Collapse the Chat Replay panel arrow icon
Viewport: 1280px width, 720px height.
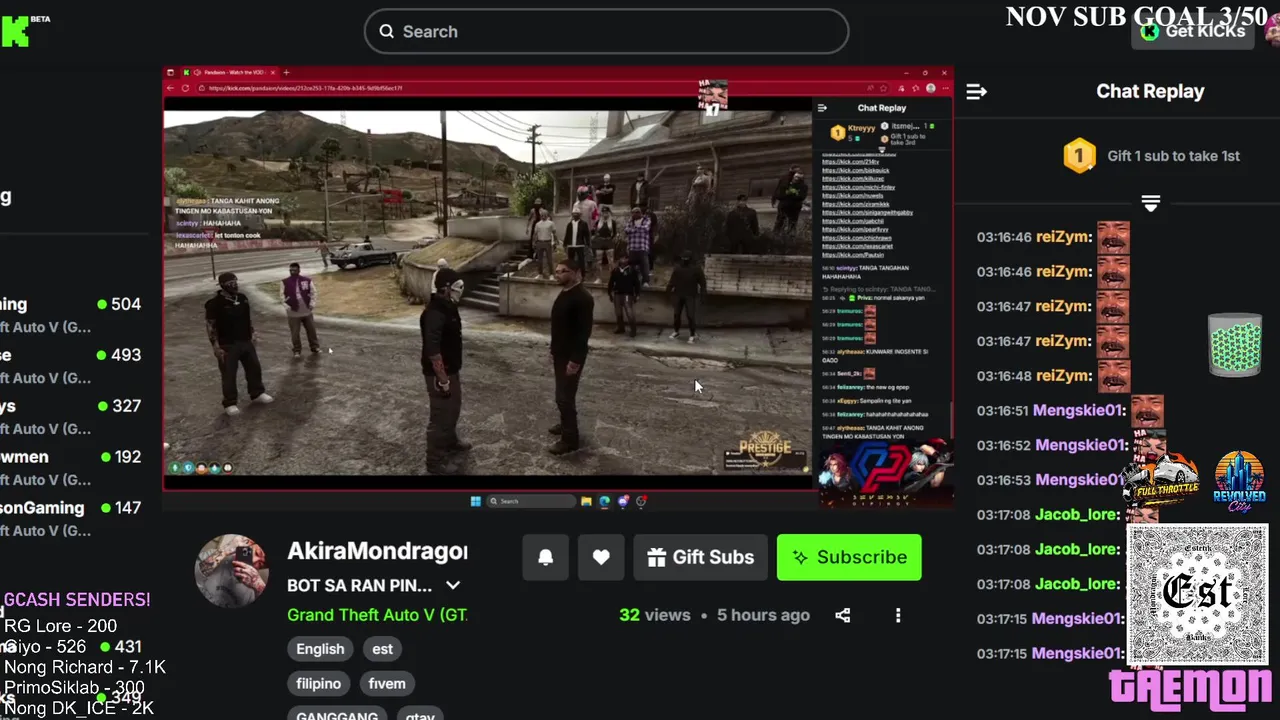(976, 92)
